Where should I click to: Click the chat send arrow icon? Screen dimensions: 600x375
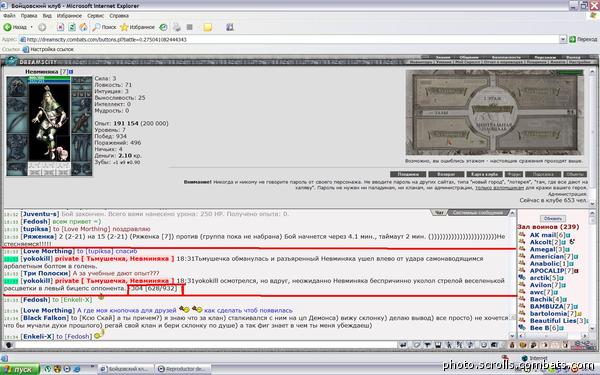coord(403,345)
